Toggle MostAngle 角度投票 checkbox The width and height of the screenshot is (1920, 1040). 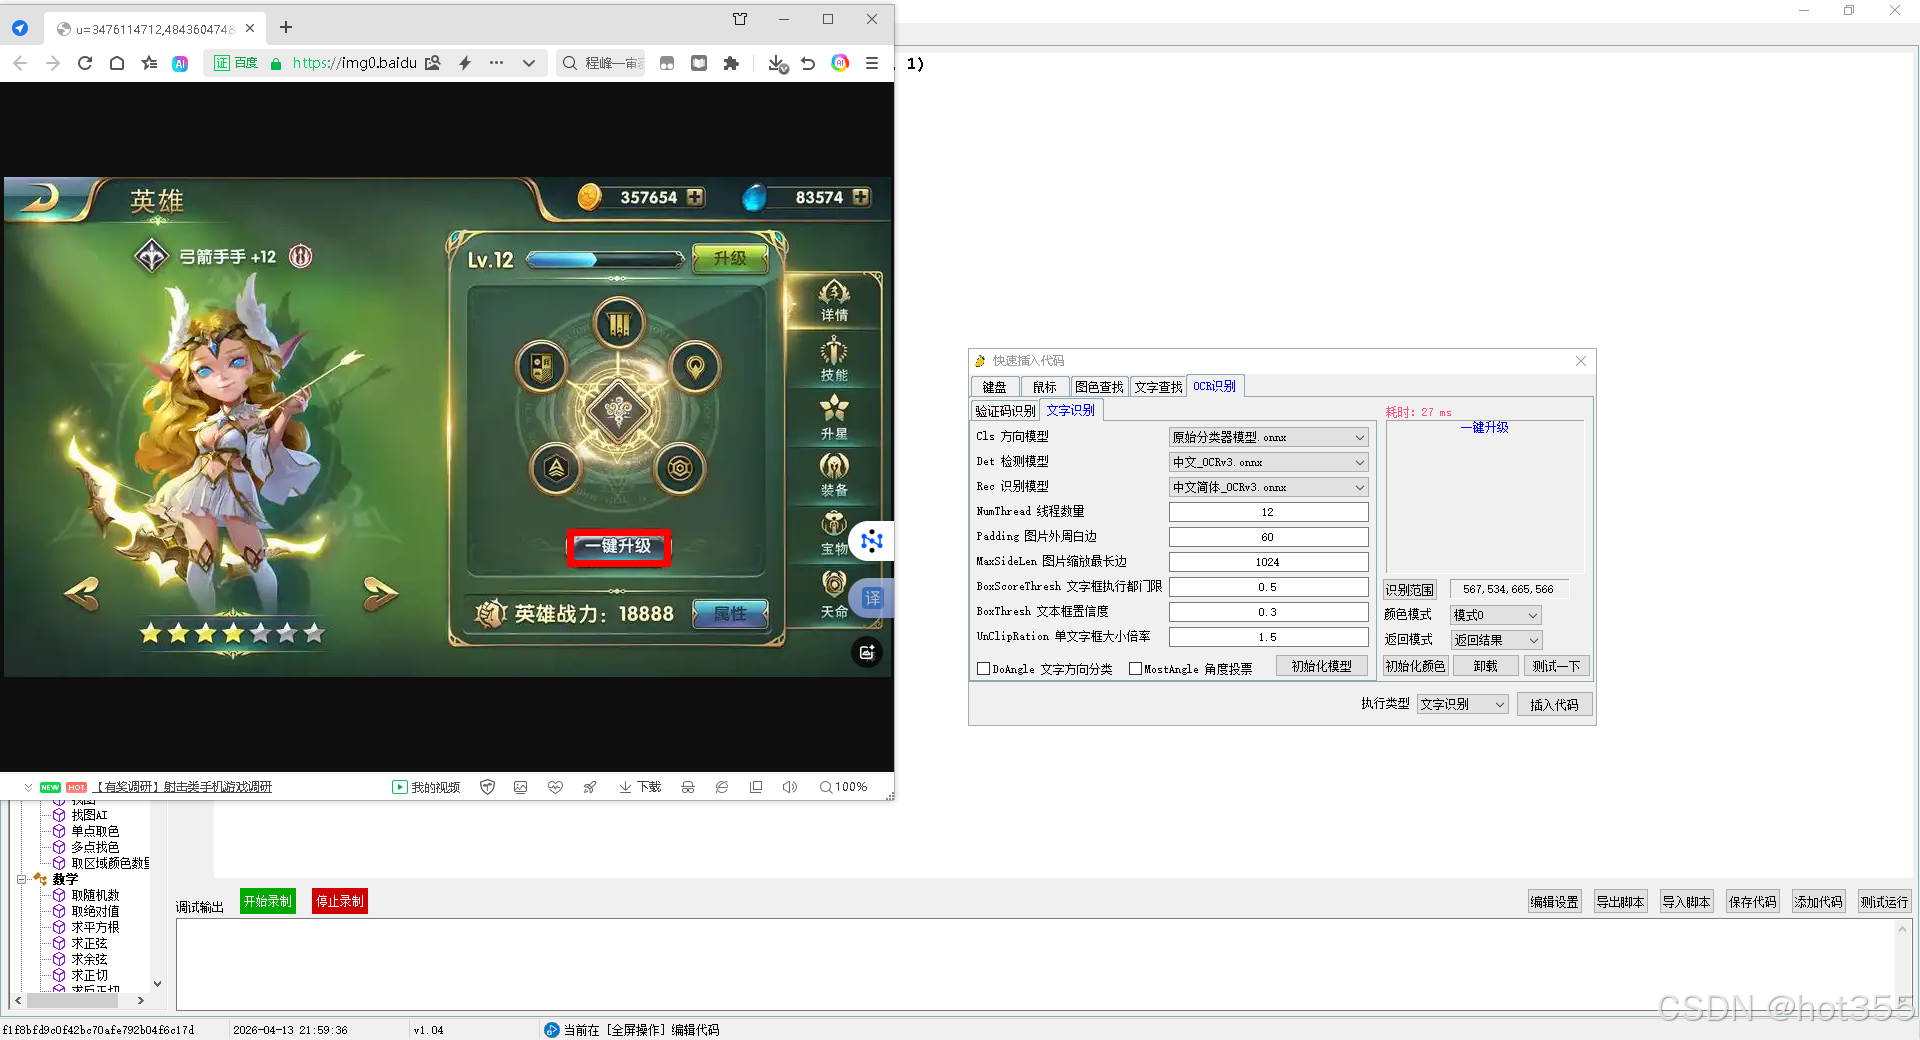coord(1135,669)
